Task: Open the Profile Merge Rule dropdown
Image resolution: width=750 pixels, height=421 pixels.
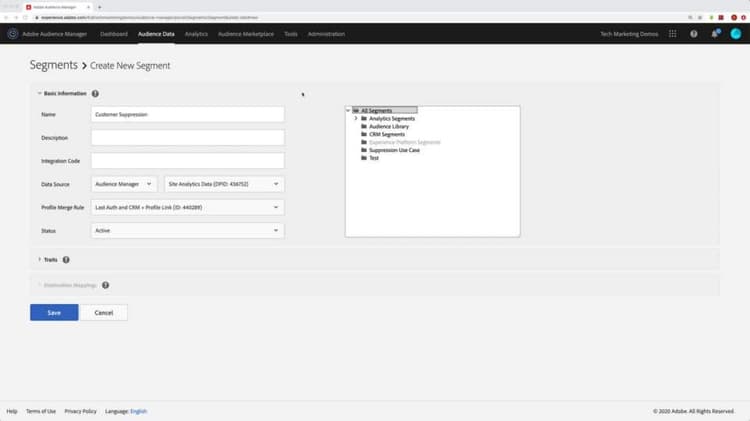Action: pyautogui.click(x=188, y=207)
